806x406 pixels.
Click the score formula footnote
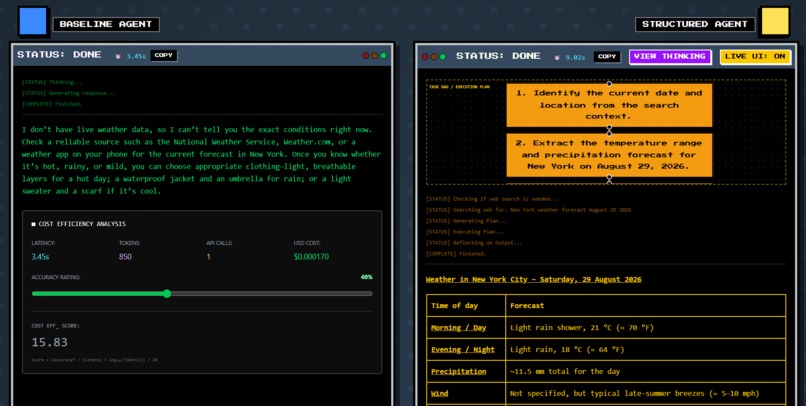pos(94,360)
